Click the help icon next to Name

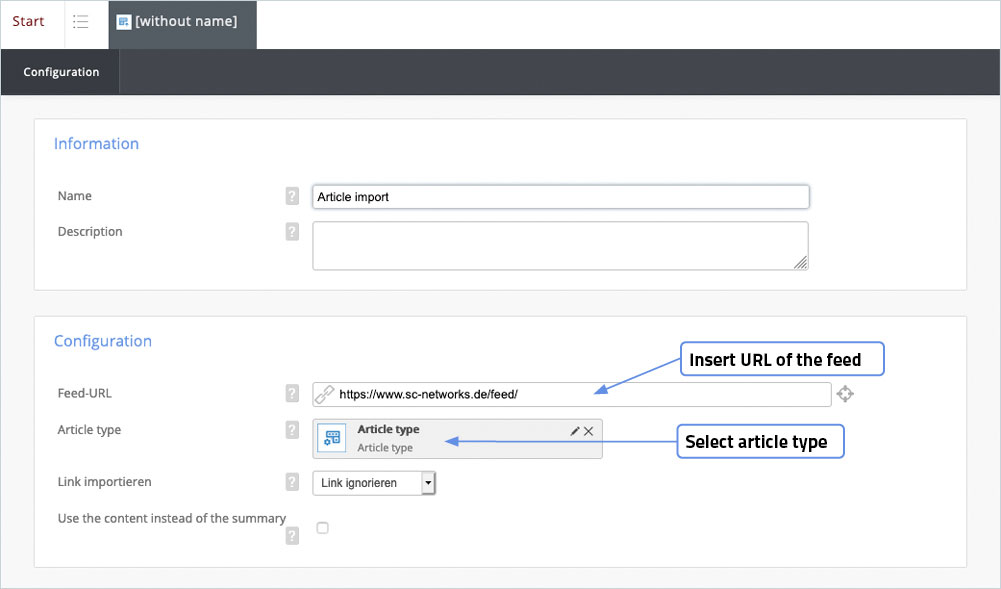click(292, 196)
